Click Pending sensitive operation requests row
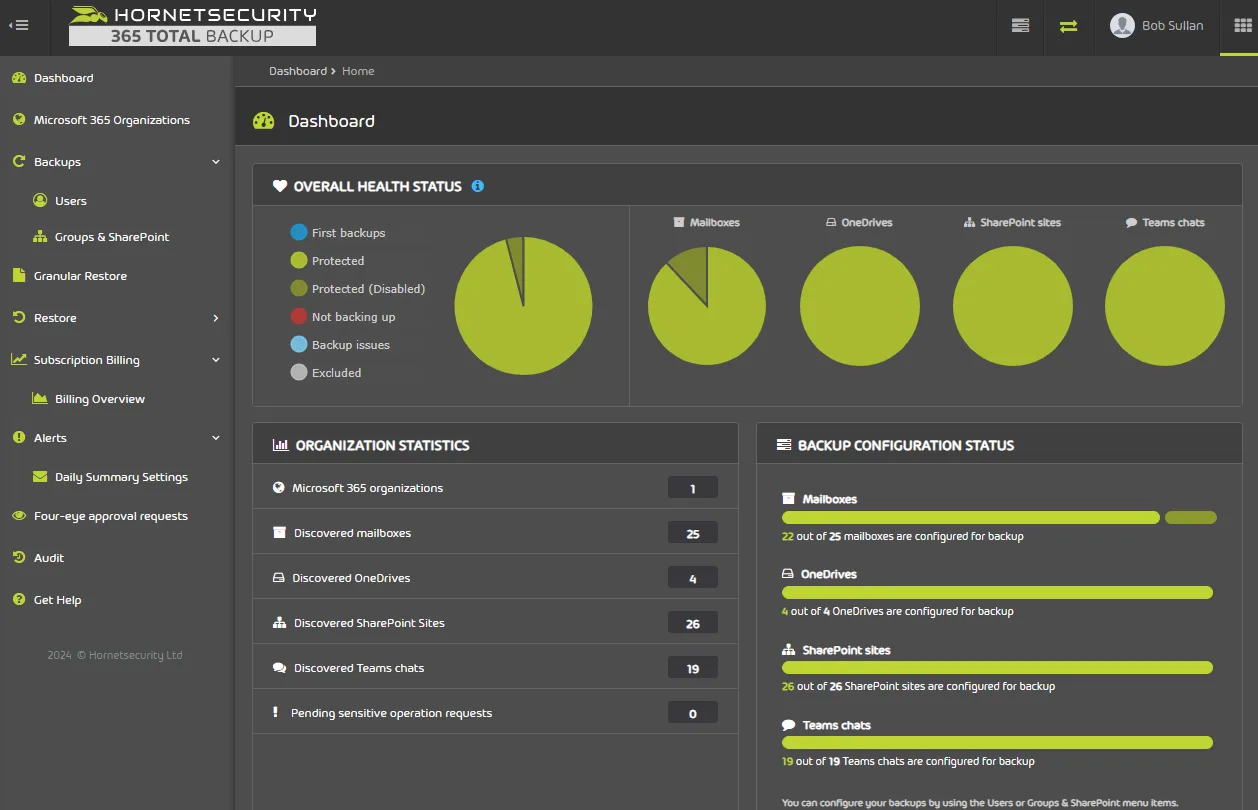Image resolution: width=1258 pixels, height=810 pixels. point(495,713)
